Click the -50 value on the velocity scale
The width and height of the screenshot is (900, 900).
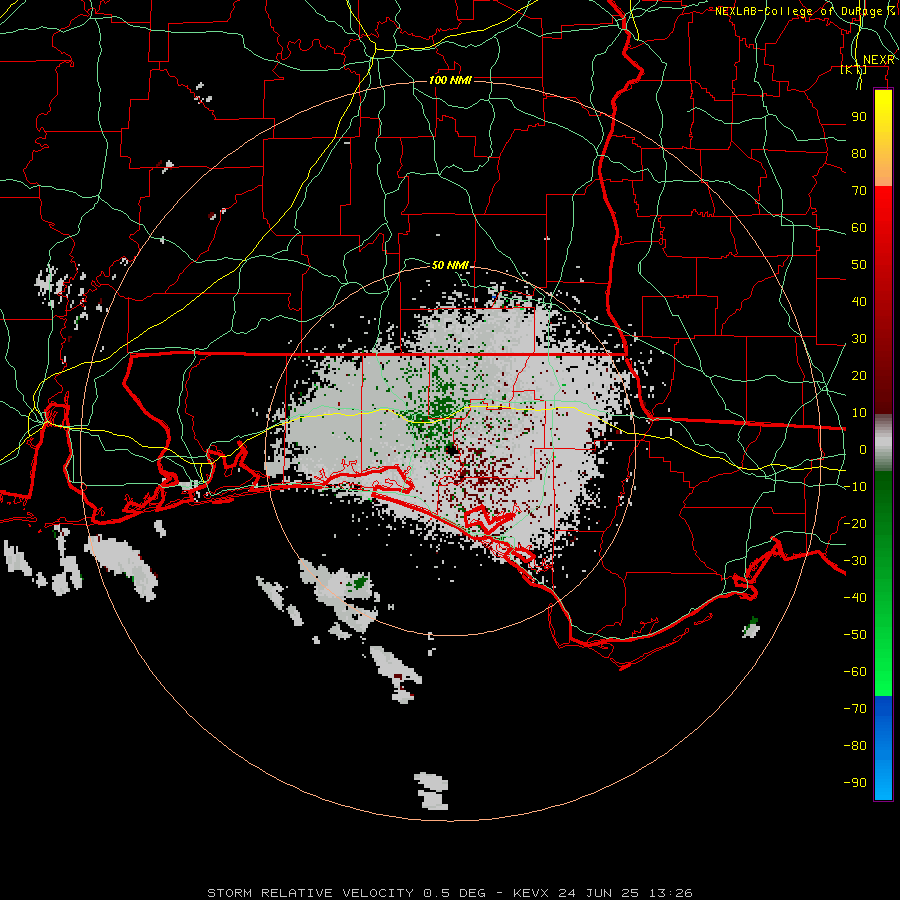[855, 635]
